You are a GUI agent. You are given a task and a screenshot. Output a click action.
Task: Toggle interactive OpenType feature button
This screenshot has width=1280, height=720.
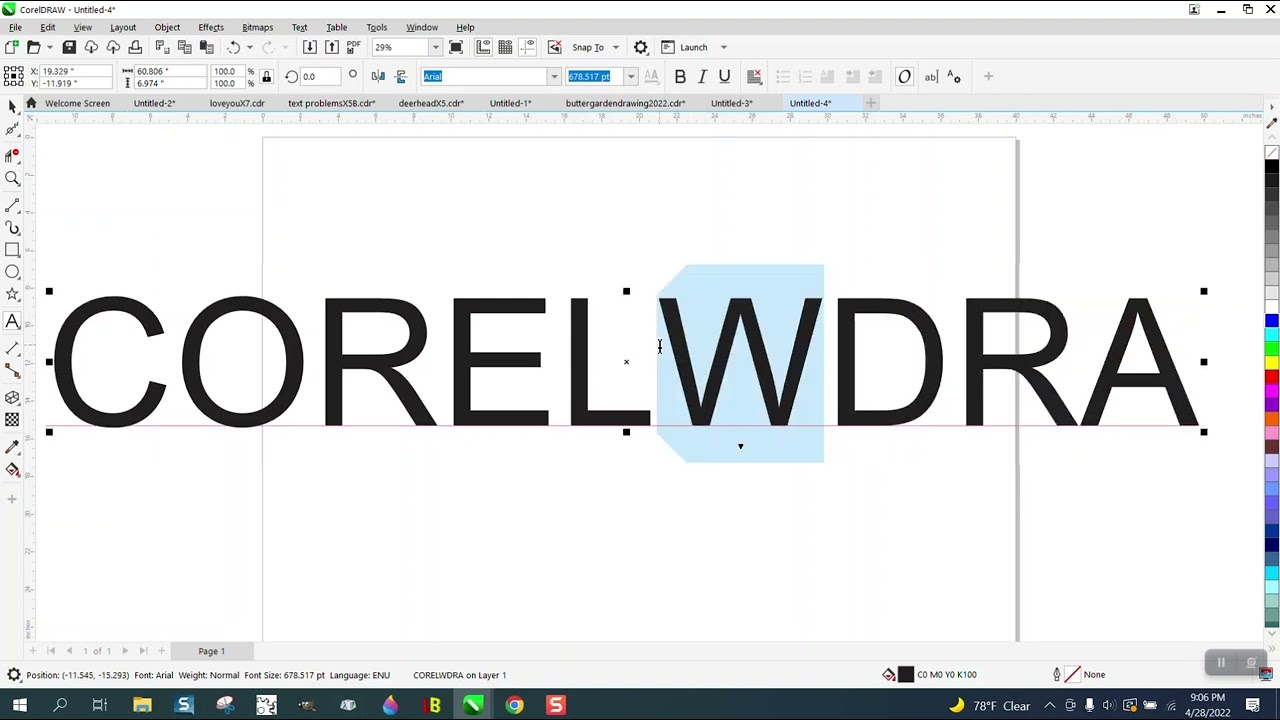[x=904, y=76]
